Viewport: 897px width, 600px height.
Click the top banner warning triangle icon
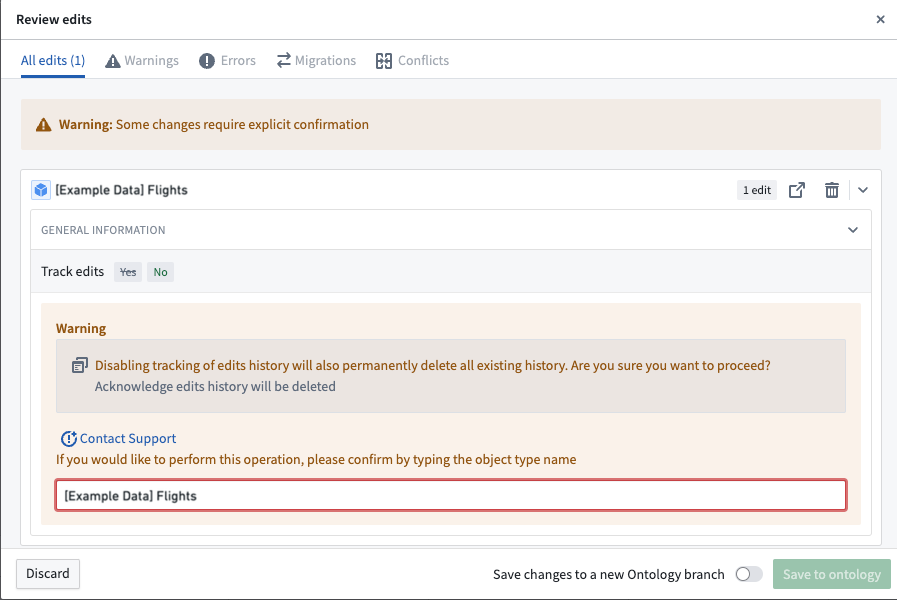pos(43,125)
